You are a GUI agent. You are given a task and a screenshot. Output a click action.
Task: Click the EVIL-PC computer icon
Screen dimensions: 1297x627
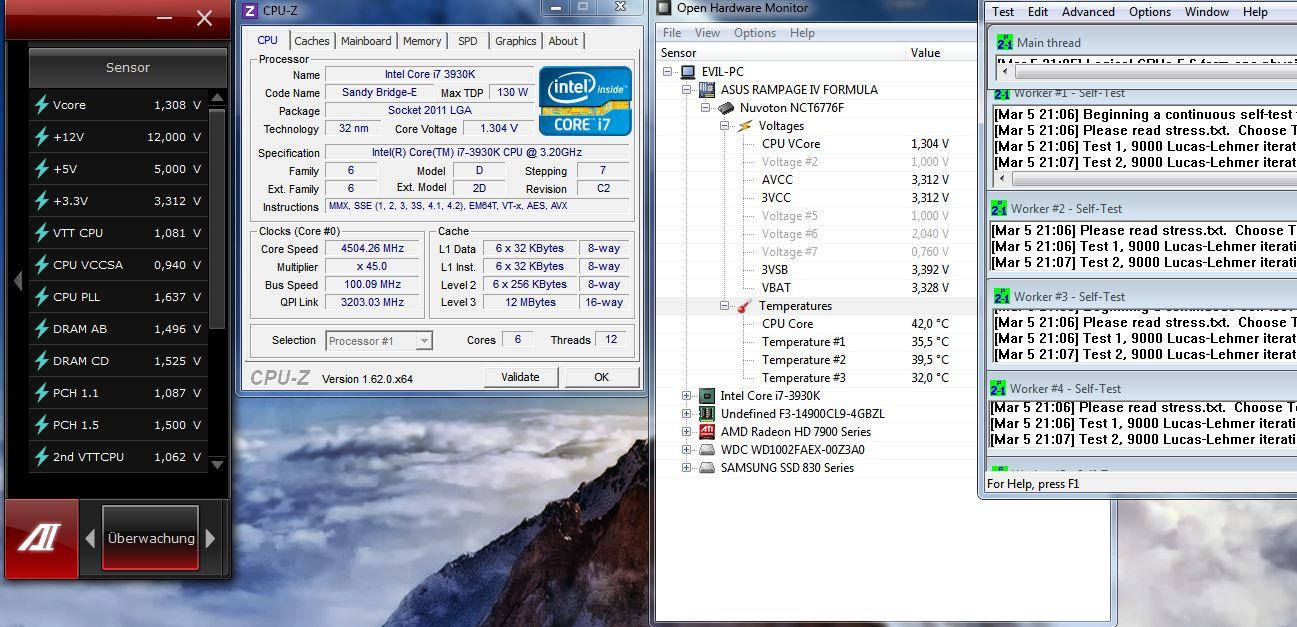pyautogui.click(x=688, y=72)
